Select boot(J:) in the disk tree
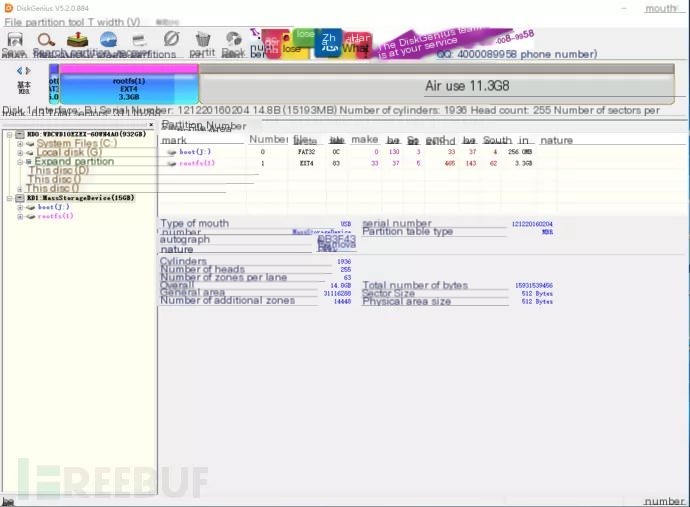Screen dimensions: 690x507 click(x=53, y=207)
